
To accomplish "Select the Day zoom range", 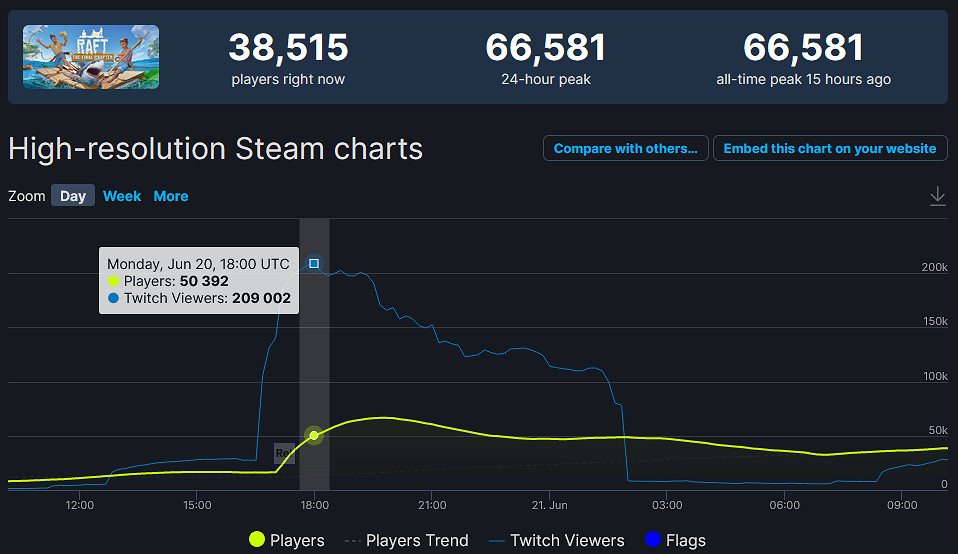I will pyautogui.click(x=73, y=196).
